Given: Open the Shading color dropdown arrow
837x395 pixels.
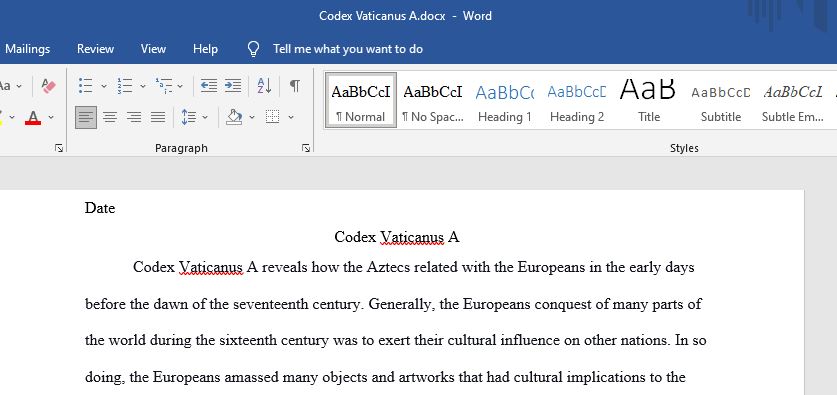Looking at the screenshot, I should pyautogui.click(x=252, y=117).
